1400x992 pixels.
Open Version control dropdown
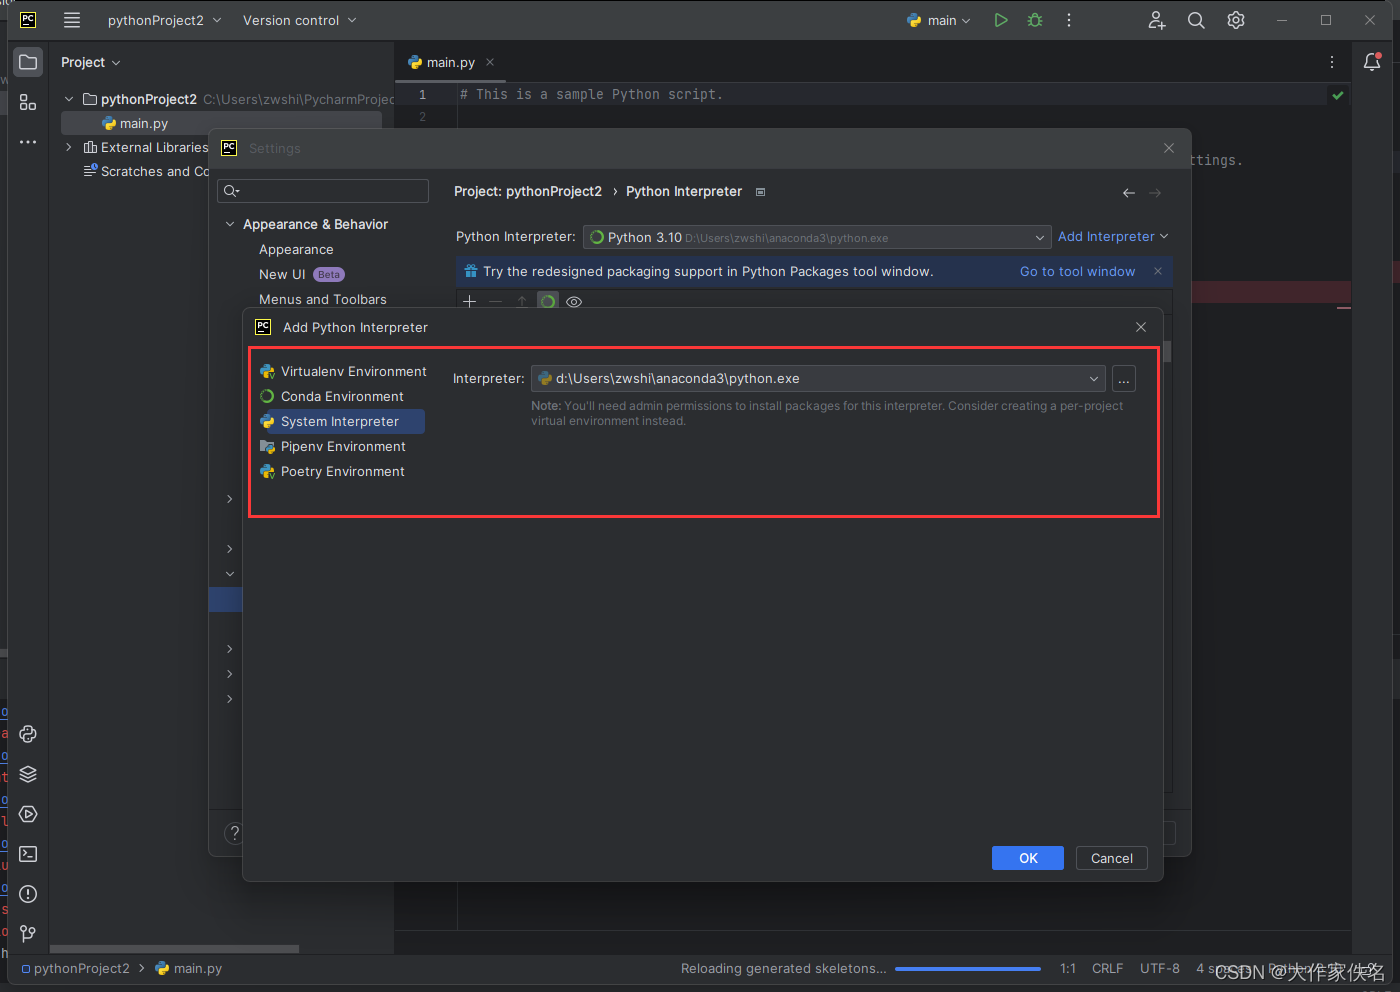[300, 20]
